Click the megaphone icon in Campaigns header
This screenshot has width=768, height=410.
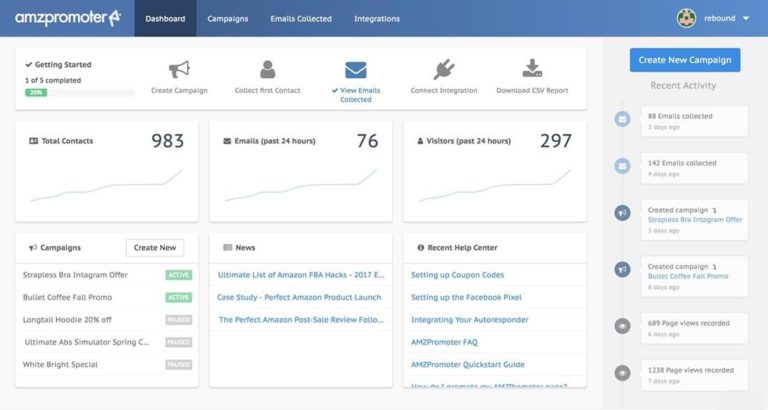[33, 248]
